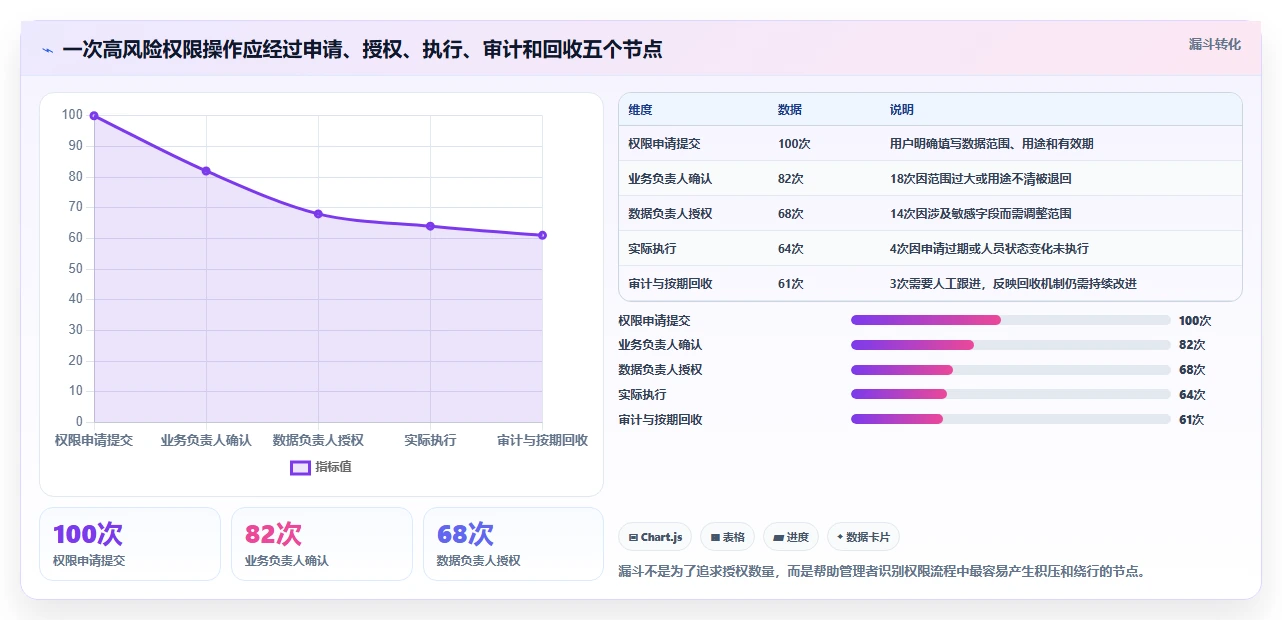
Task: Select the page title about 五个节点
Action: tap(362, 49)
